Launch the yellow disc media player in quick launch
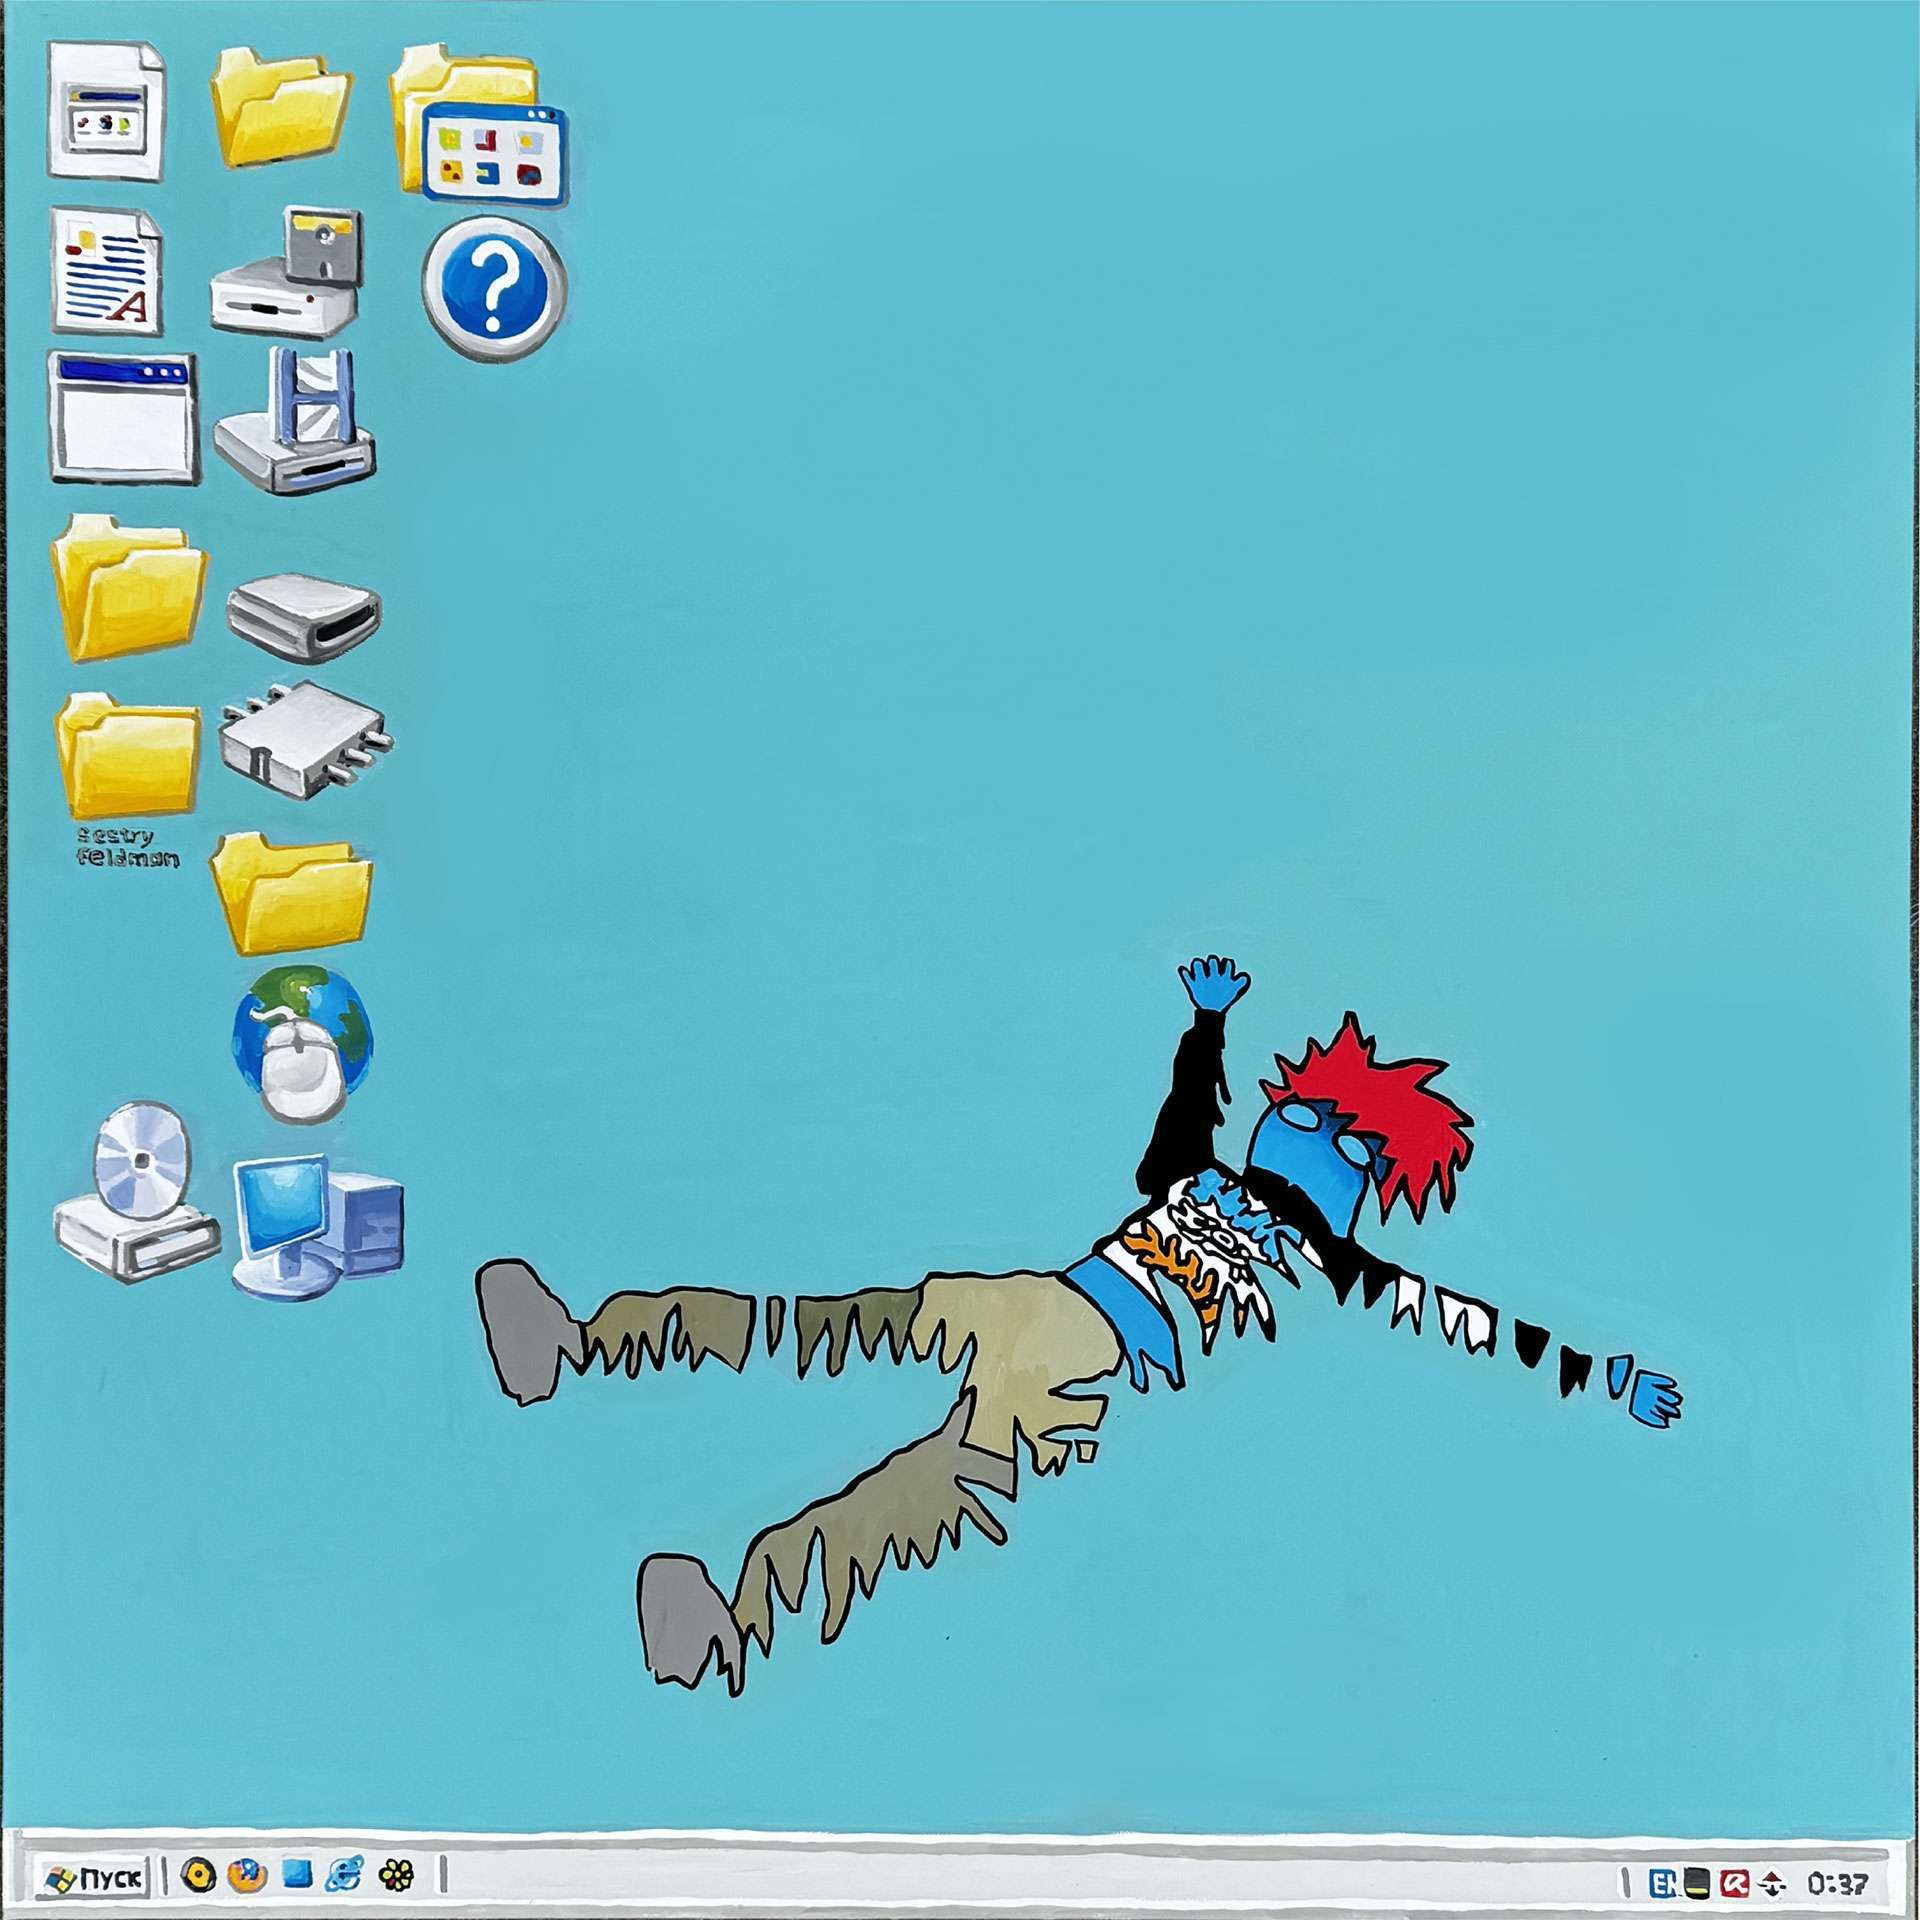The image size is (1920, 1920). [x=198, y=1875]
